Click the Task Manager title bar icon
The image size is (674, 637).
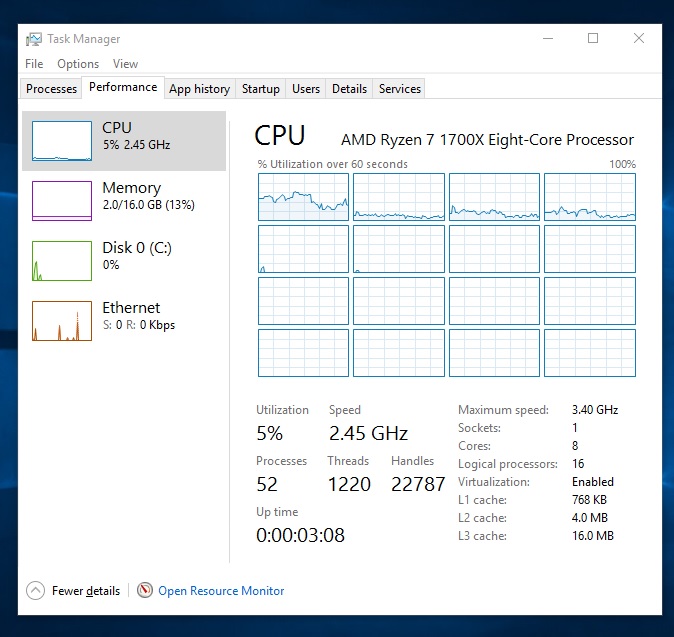34,39
